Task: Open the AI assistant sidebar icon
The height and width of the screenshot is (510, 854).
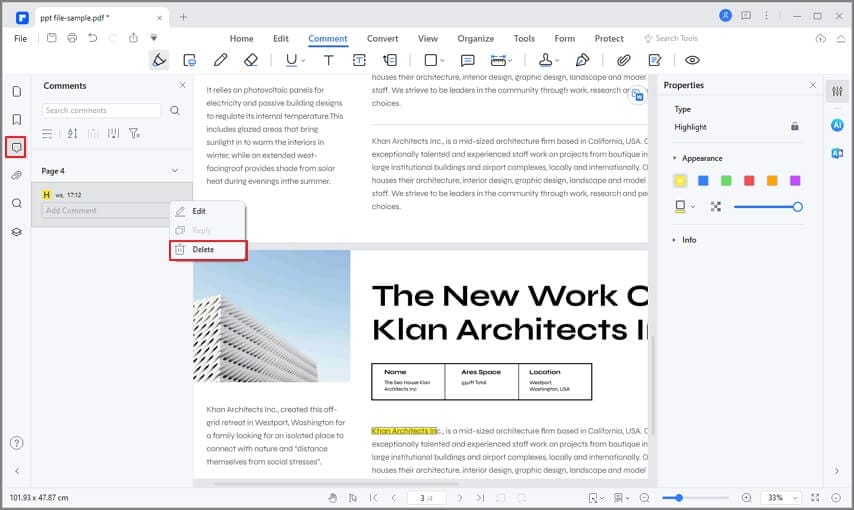Action: click(837, 125)
